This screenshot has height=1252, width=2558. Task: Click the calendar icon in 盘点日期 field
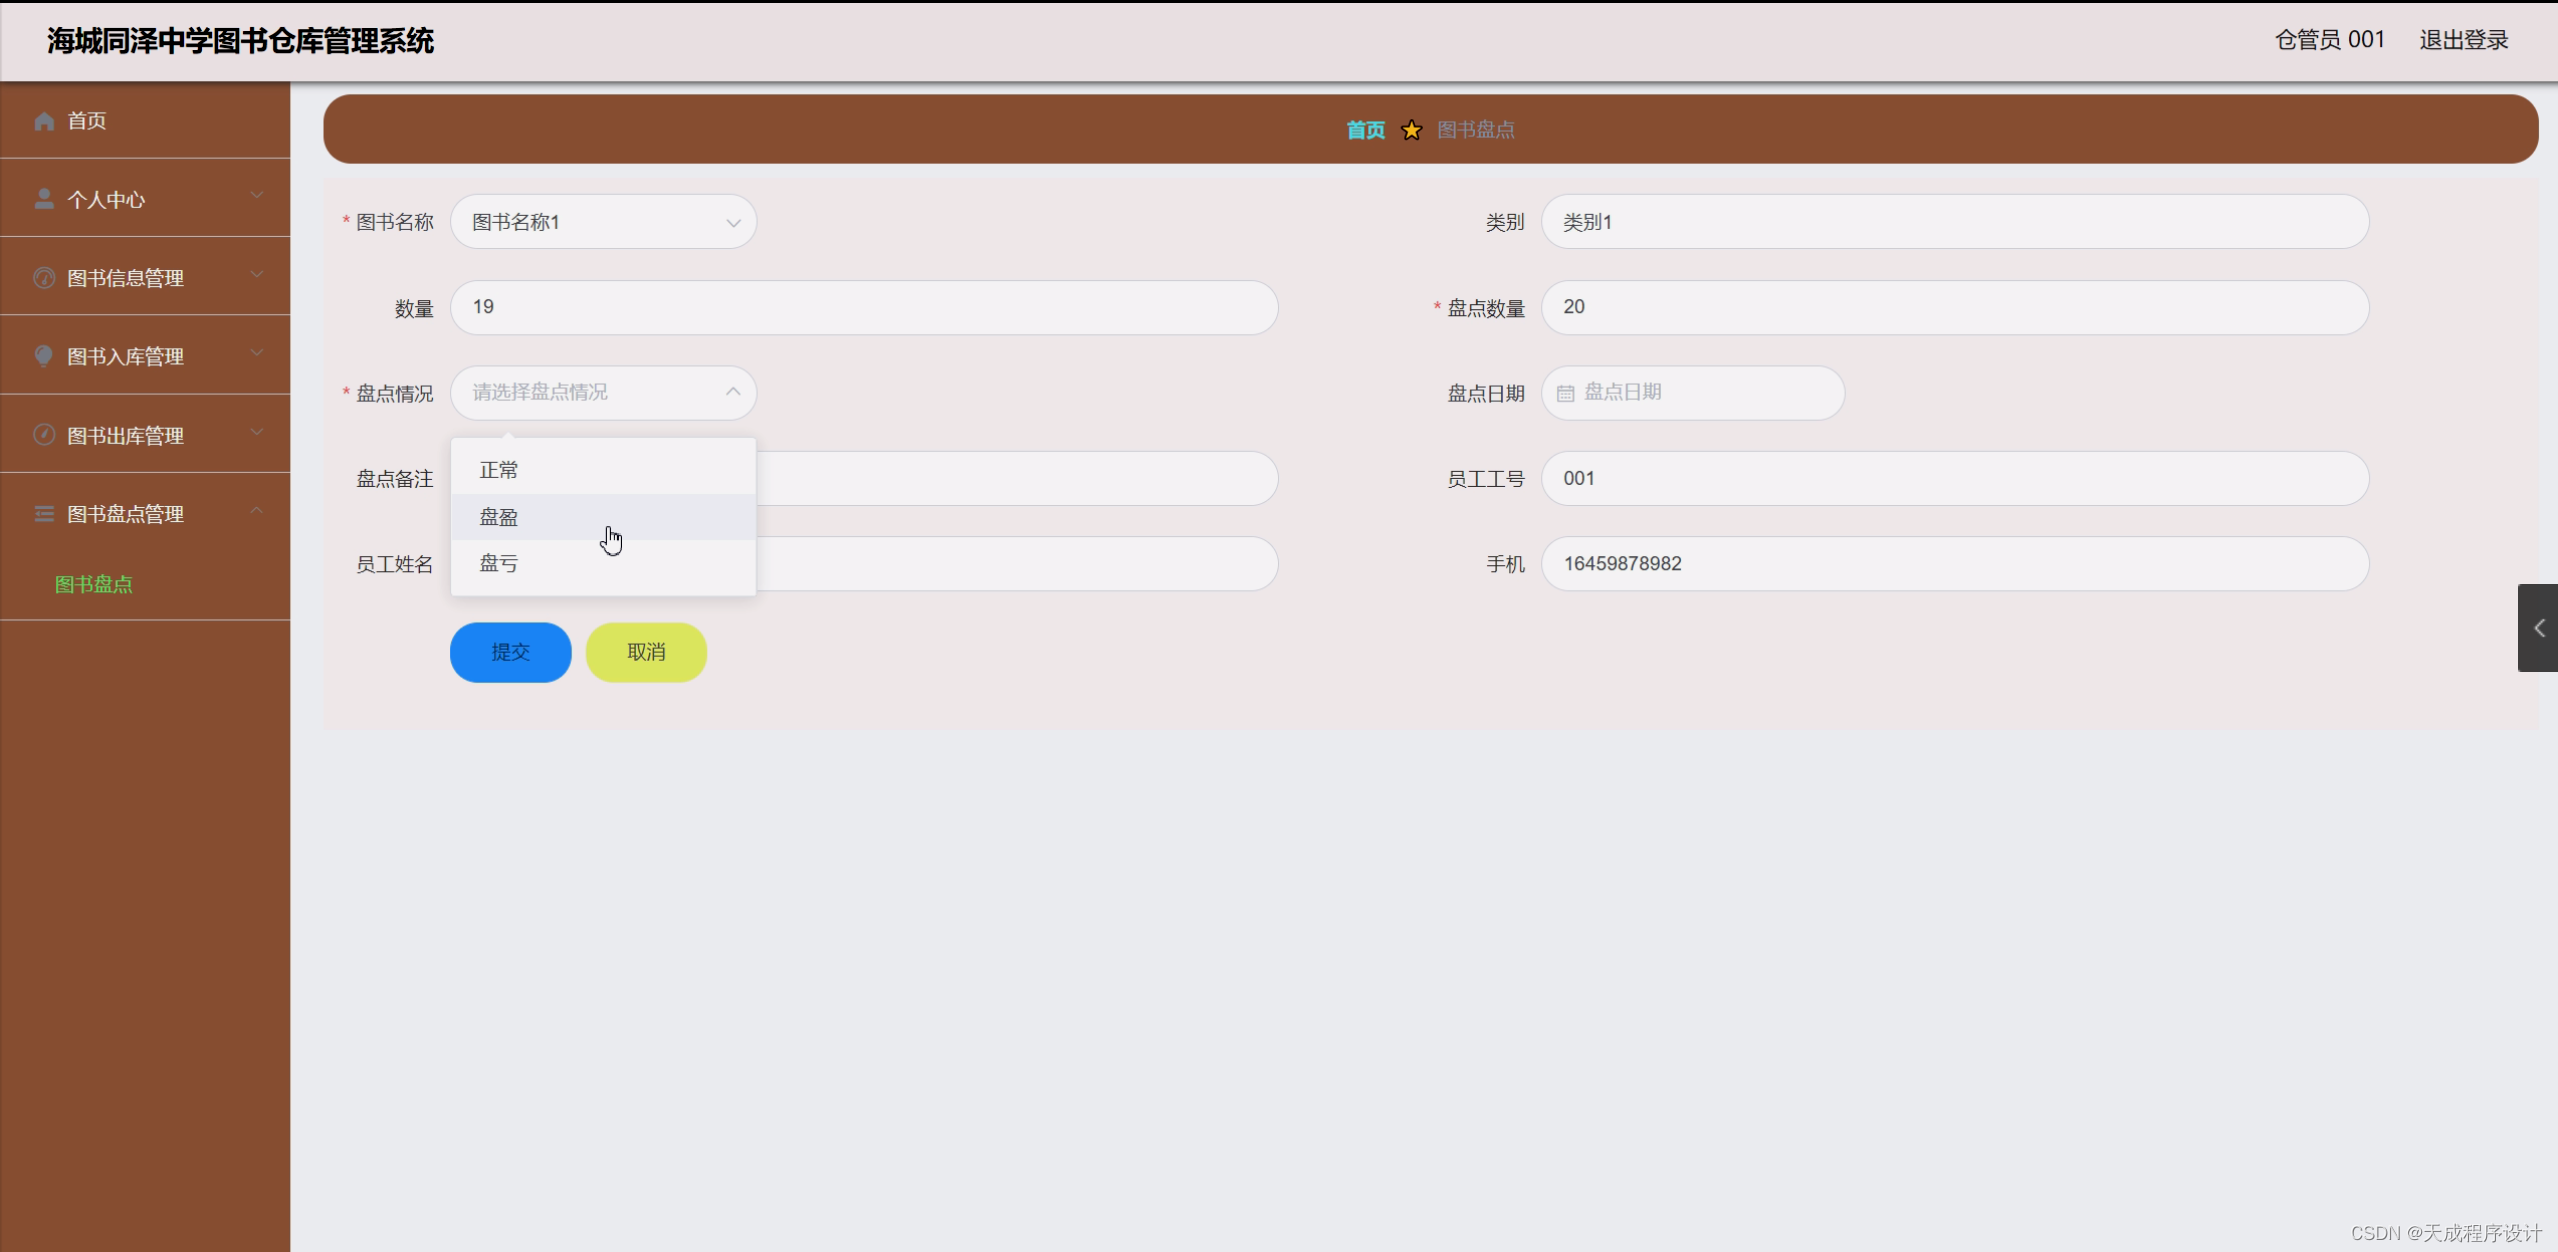point(1565,393)
